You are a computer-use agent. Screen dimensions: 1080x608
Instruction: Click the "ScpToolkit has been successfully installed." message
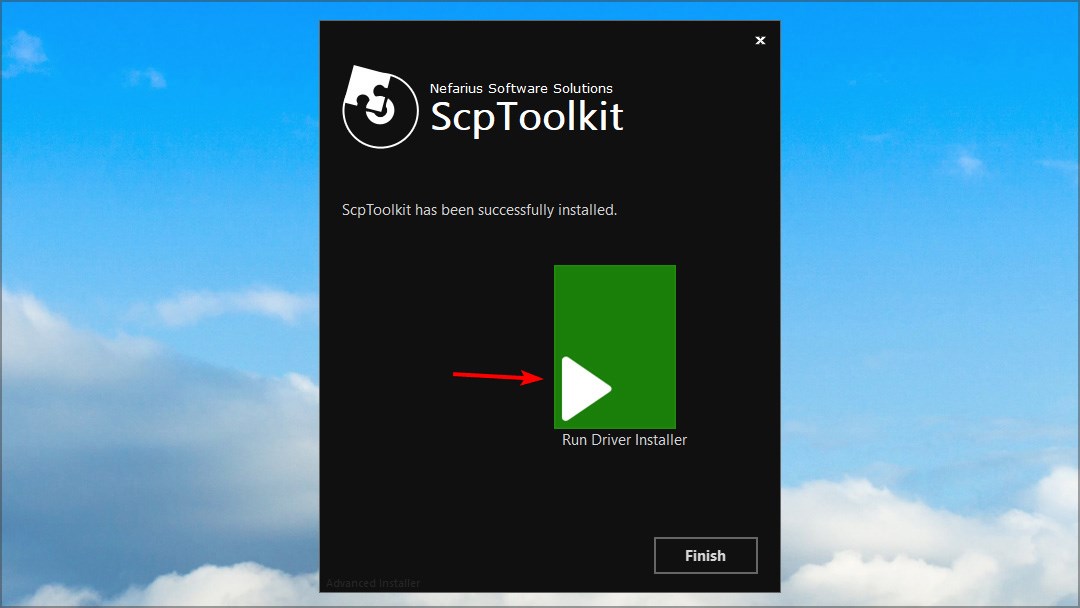coord(479,210)
